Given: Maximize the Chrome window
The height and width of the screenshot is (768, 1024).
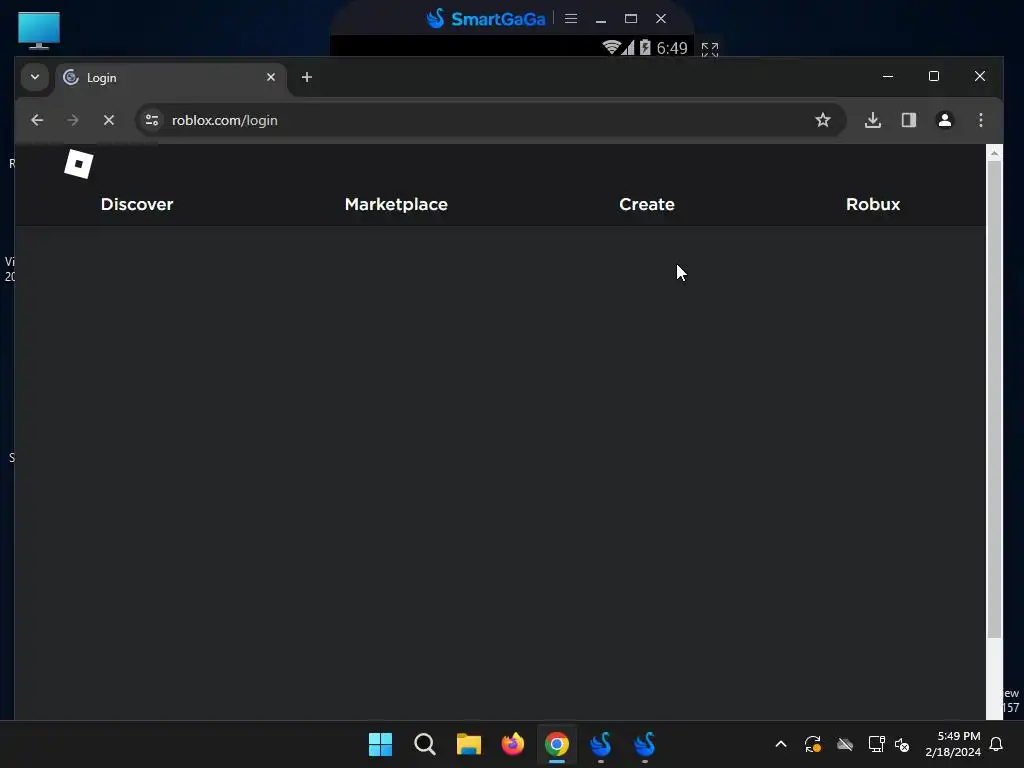Looking at the screenshot, I should tap(934, 76).
